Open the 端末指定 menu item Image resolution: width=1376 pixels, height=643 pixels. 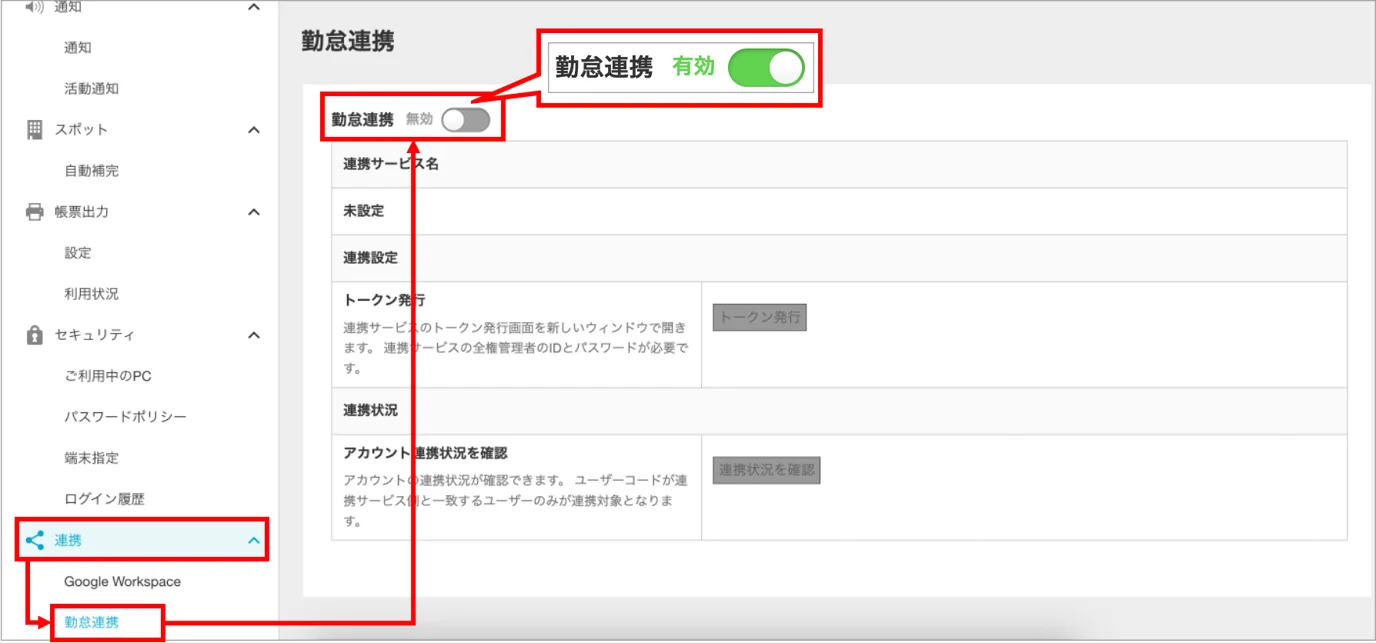[x=92, y=458]
